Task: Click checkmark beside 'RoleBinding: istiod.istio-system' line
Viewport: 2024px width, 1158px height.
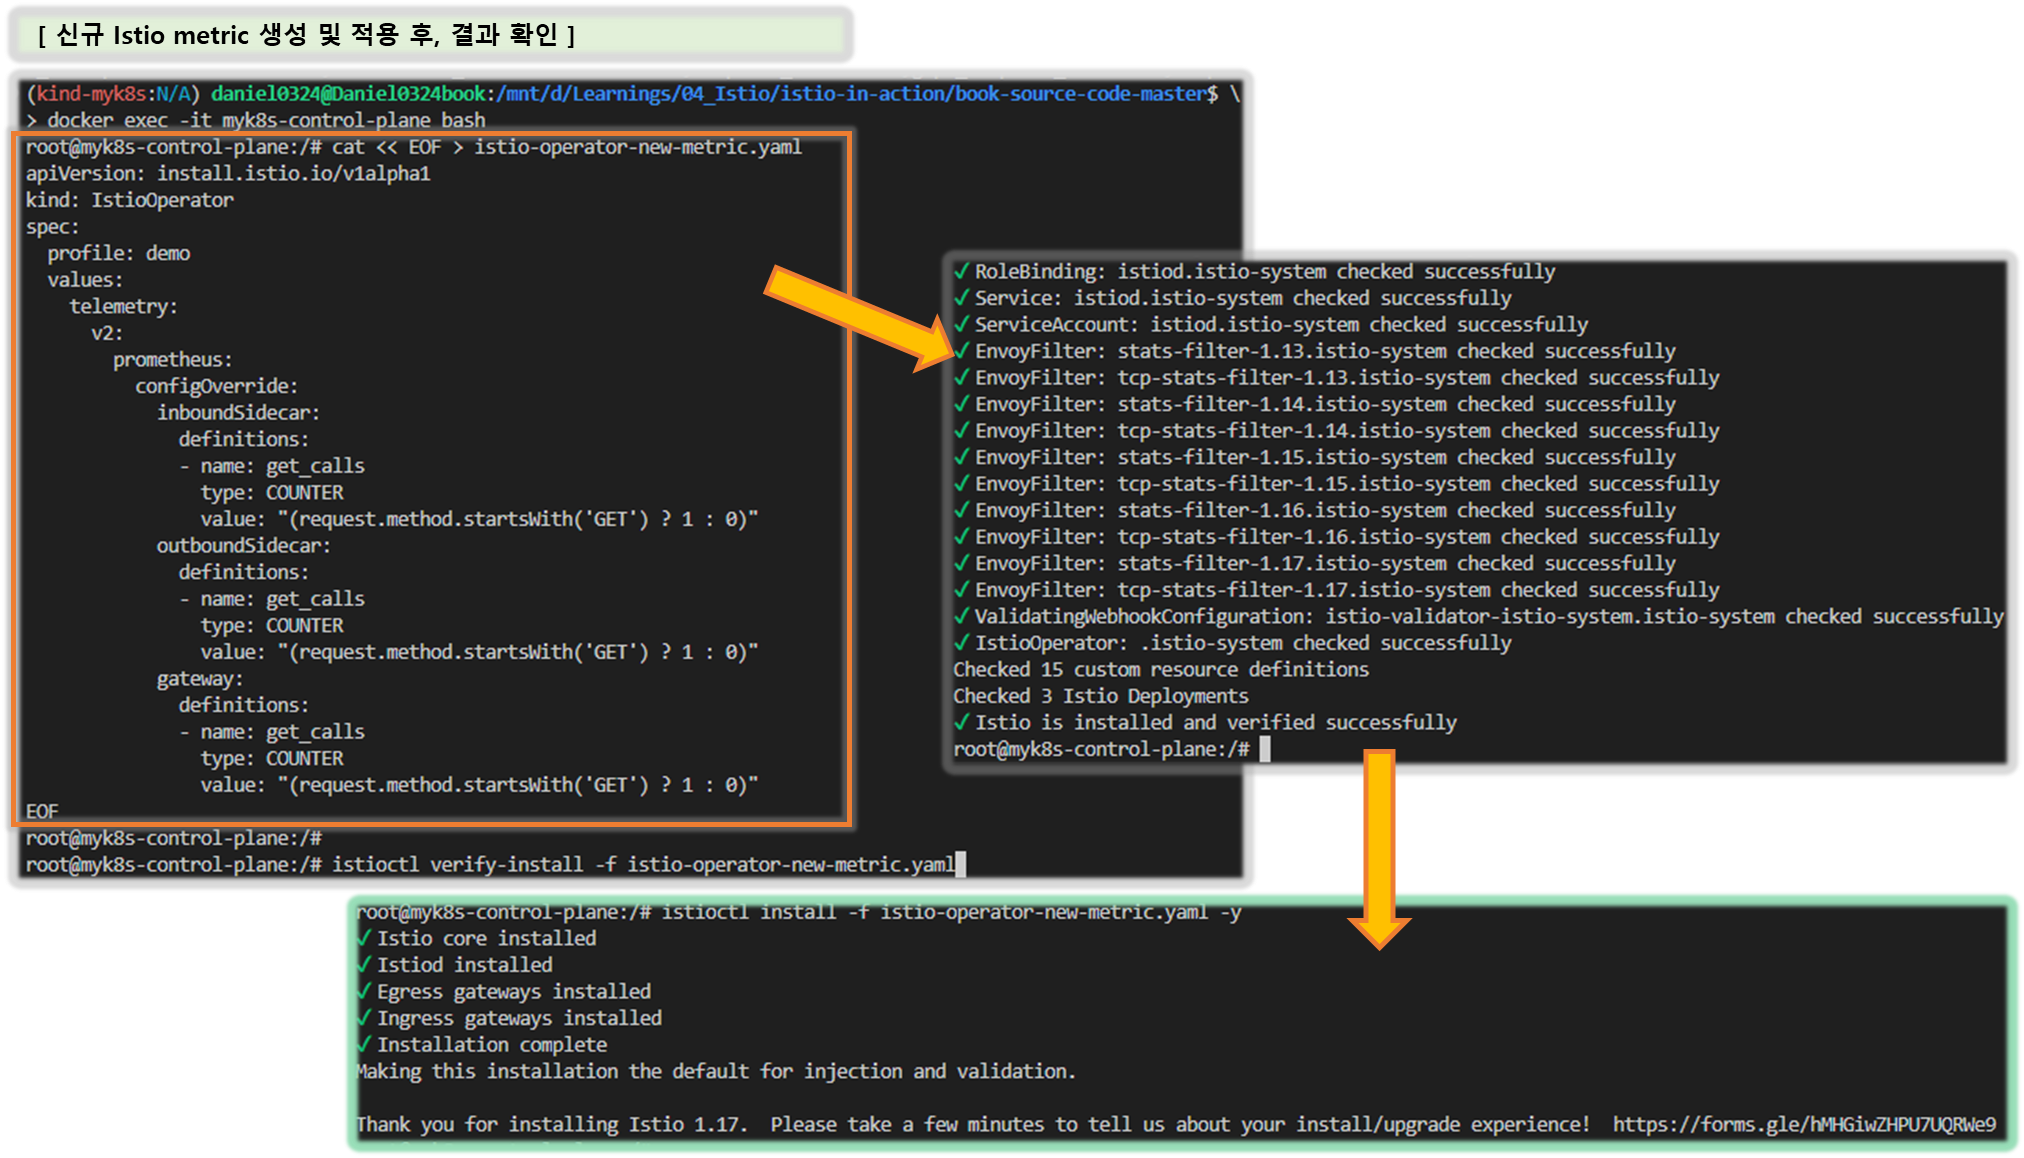Action: (961, 271)
